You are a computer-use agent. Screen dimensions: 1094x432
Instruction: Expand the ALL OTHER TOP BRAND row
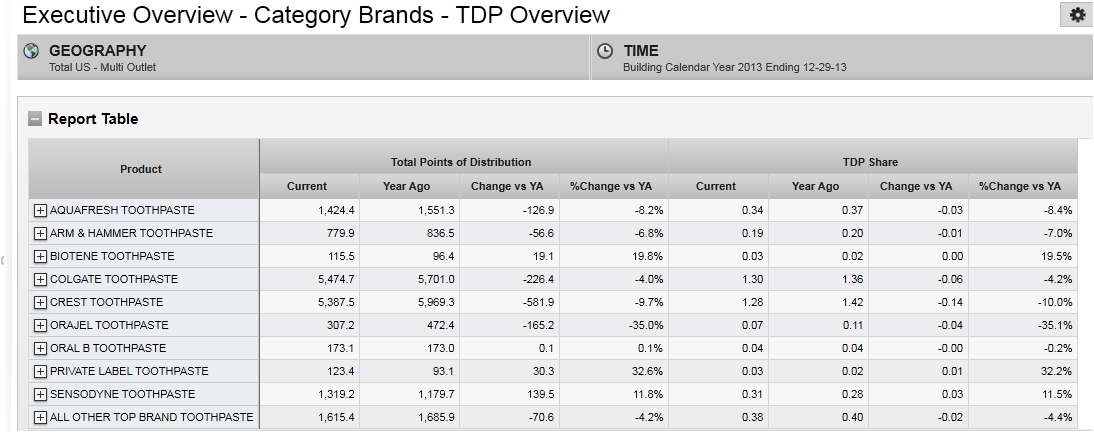point(41,417)
